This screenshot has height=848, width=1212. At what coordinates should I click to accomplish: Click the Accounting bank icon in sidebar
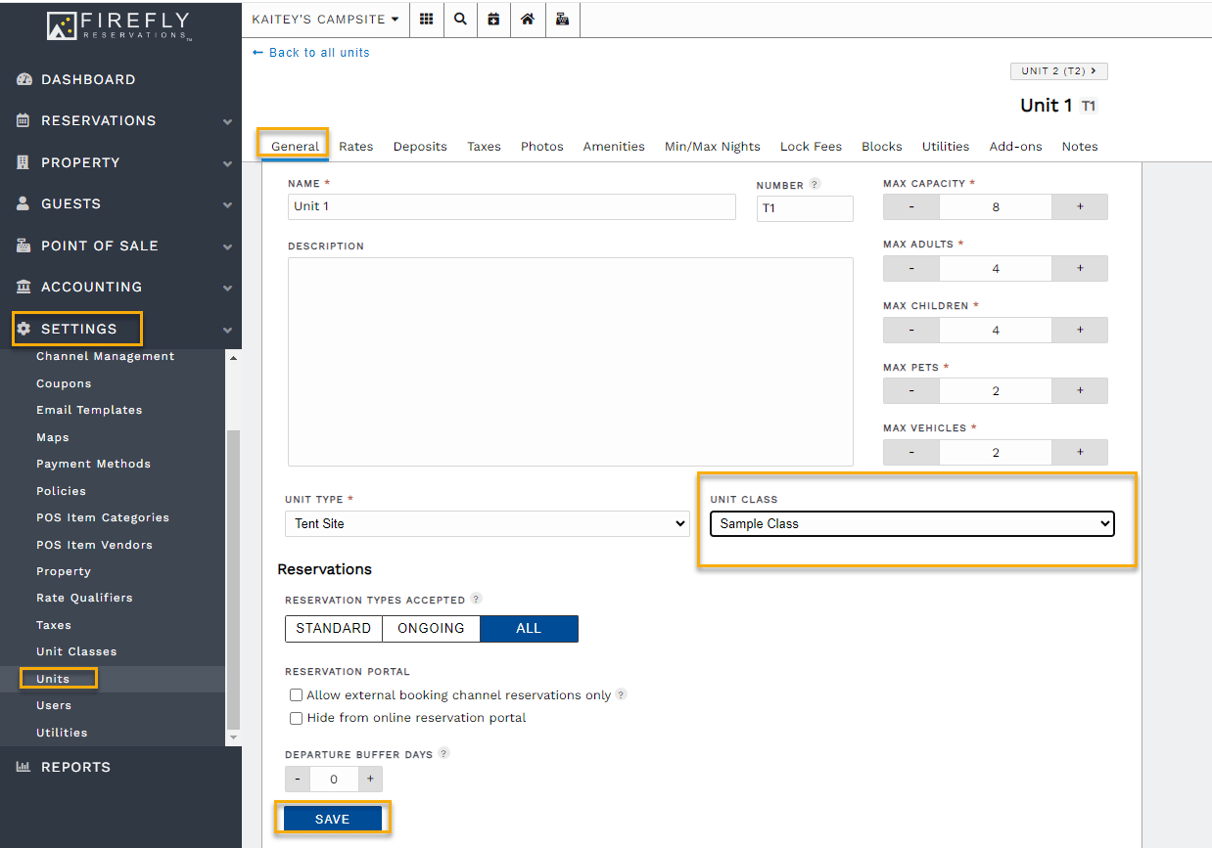point(24,287)
